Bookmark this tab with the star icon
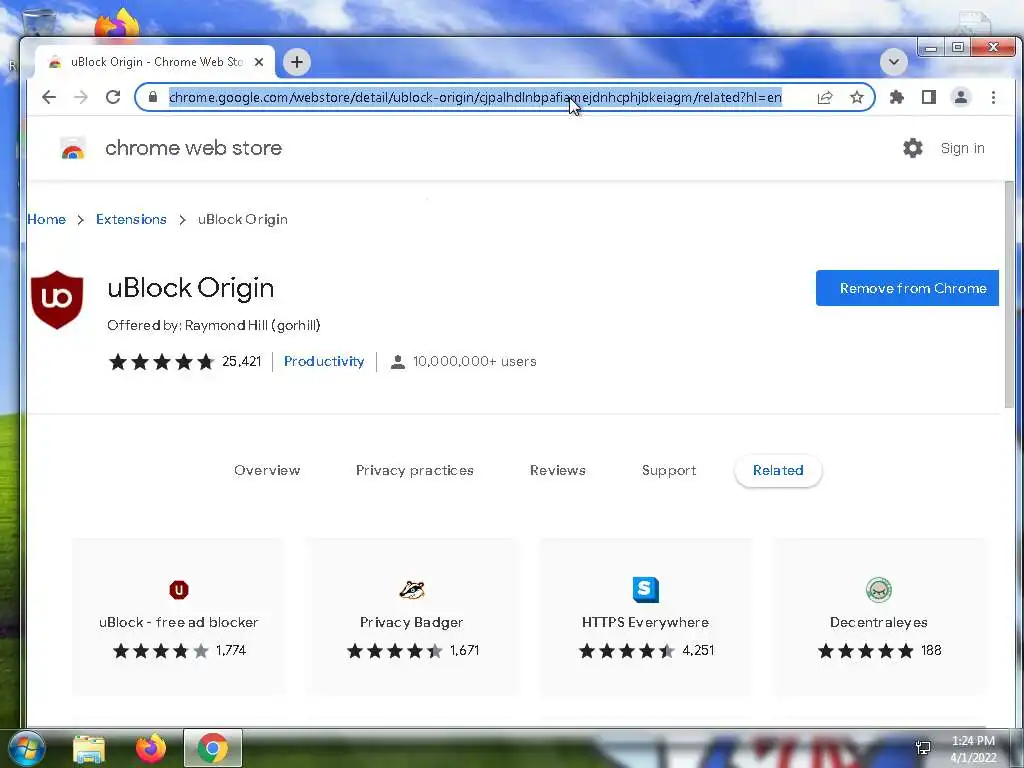The image size is (1024, 768). coord(857,97)
